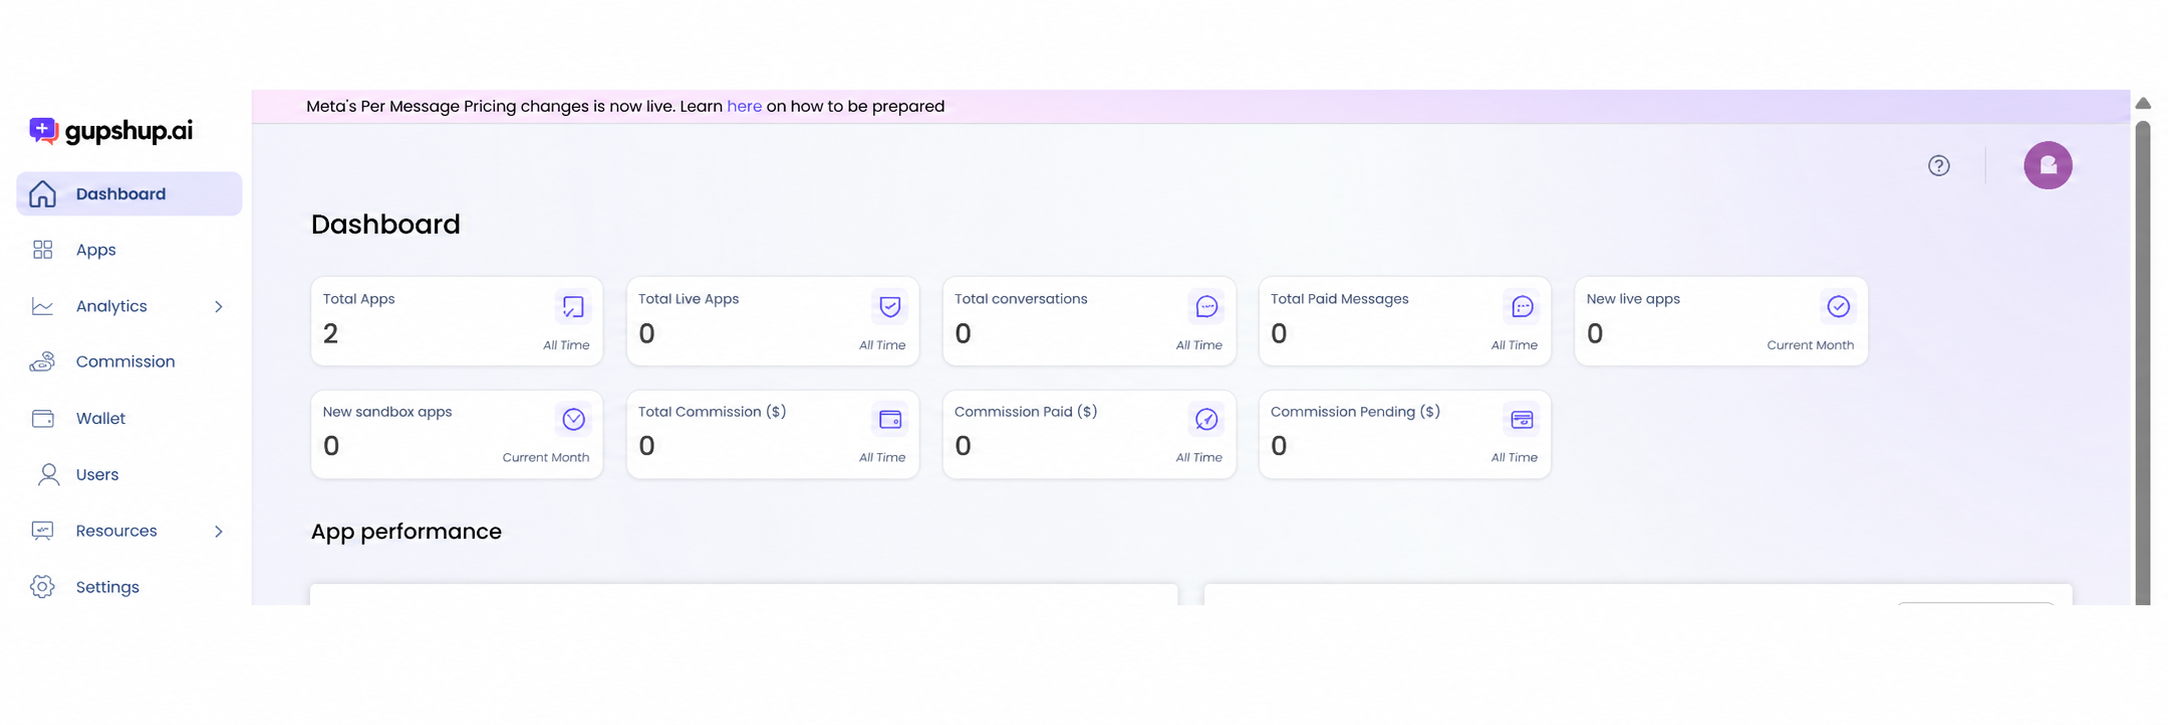This screenshot has height=725, width=2168.
Task: Click the Dashboard home icon
Action: 42,194
